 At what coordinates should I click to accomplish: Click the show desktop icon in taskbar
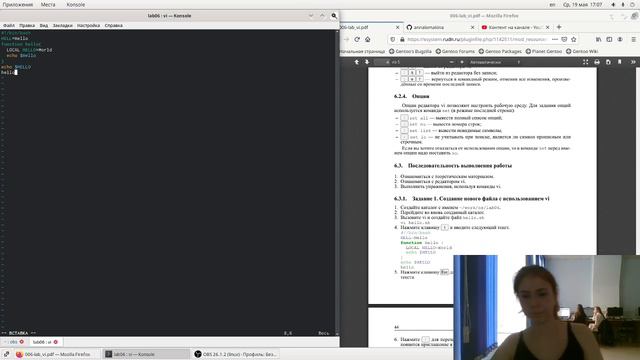coord(6,354)
